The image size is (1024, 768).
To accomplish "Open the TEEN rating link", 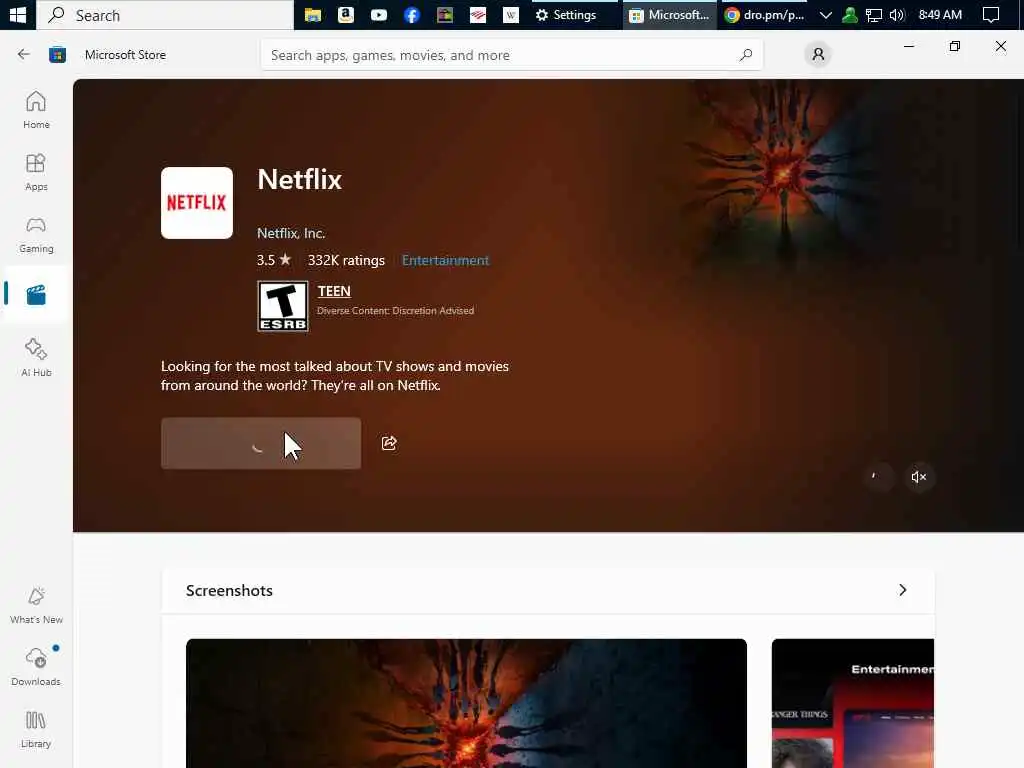I will (334, 291).
